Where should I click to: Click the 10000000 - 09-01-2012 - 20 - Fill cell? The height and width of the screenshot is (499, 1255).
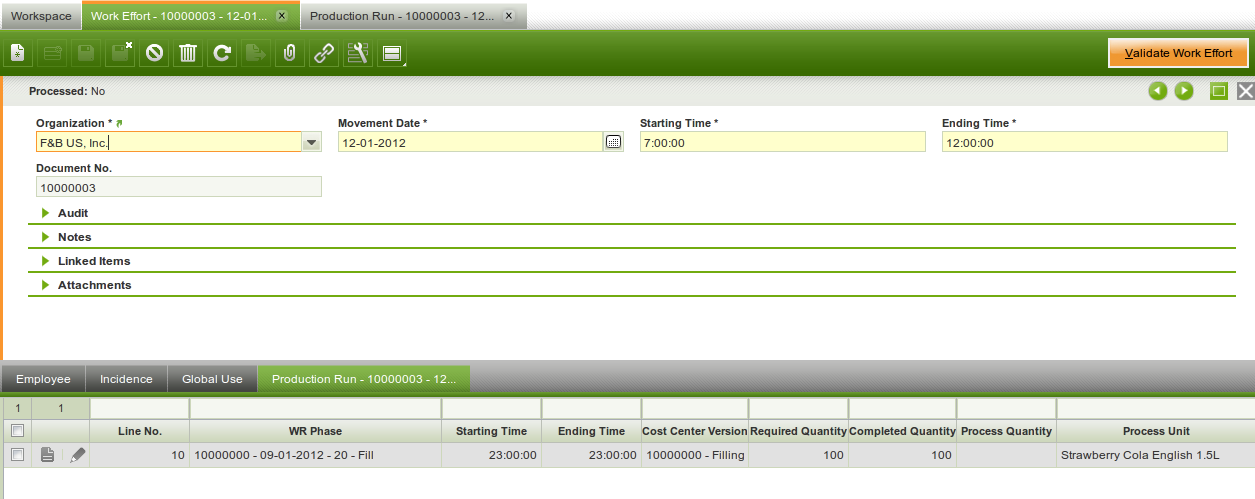(315, 455)
